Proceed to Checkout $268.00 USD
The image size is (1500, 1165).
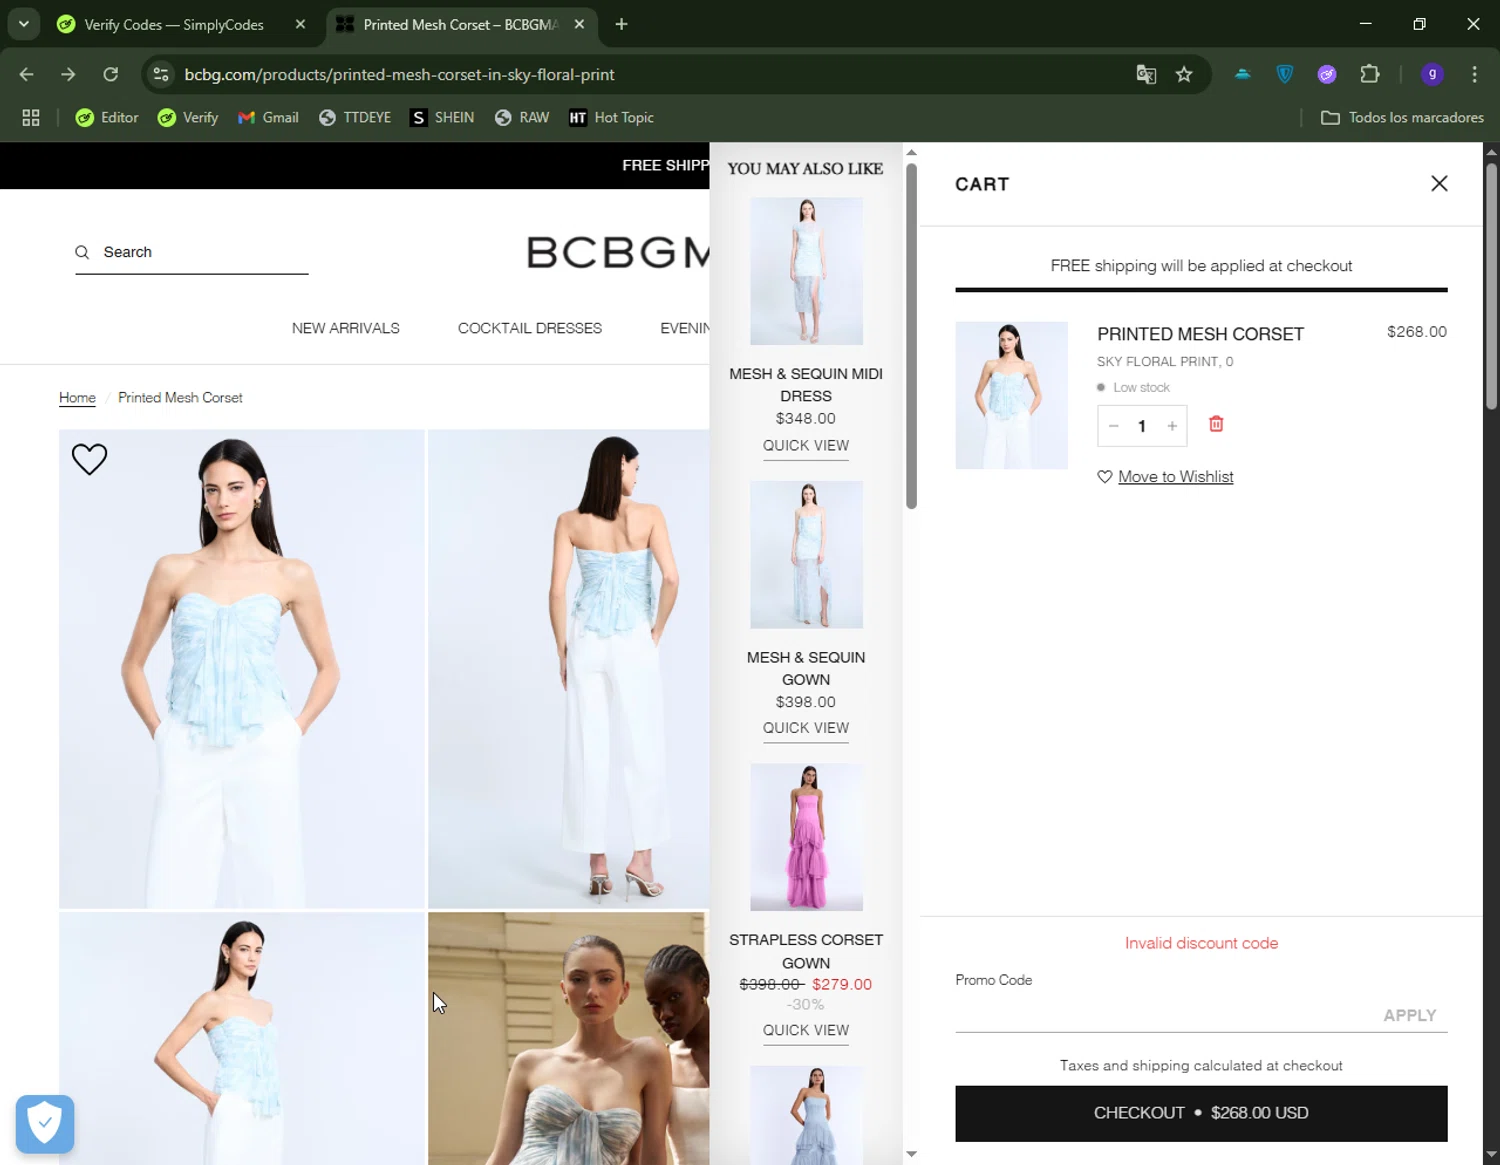tap(1201, 1113)
